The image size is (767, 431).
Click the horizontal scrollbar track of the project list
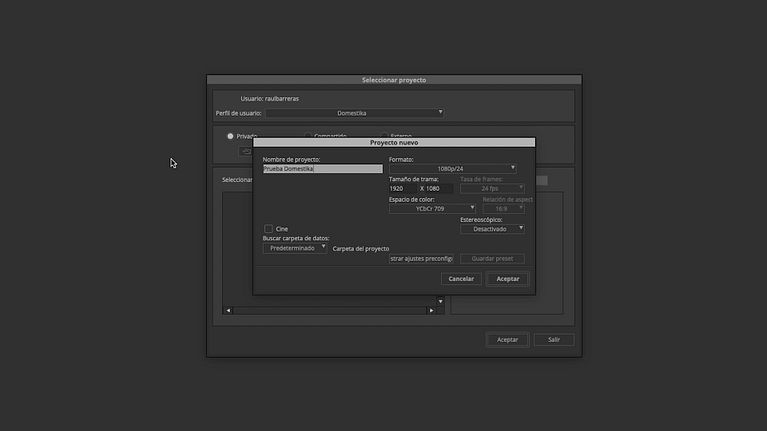tap(330, 311)
